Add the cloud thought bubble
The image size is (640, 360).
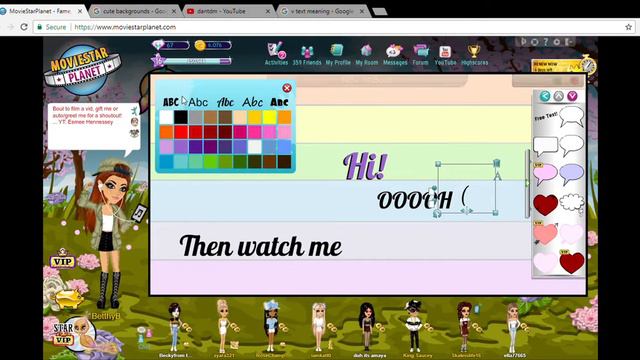click(x=571, y=203)
